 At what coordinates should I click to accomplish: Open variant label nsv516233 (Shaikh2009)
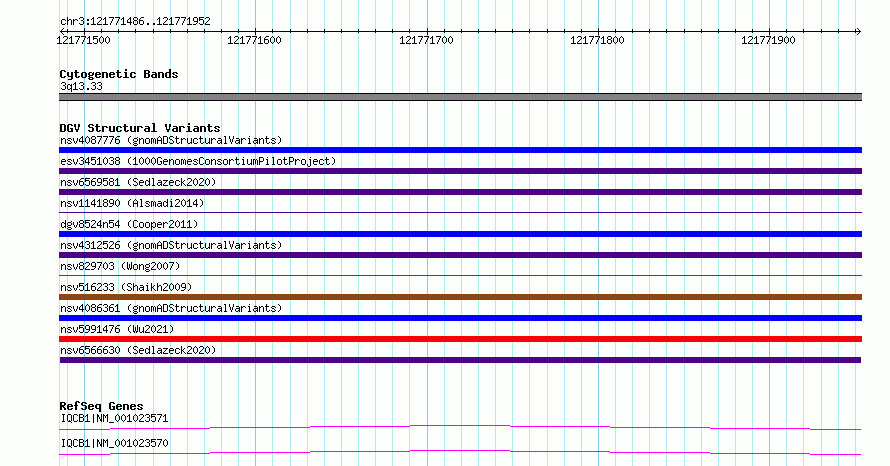pos(126,287)
